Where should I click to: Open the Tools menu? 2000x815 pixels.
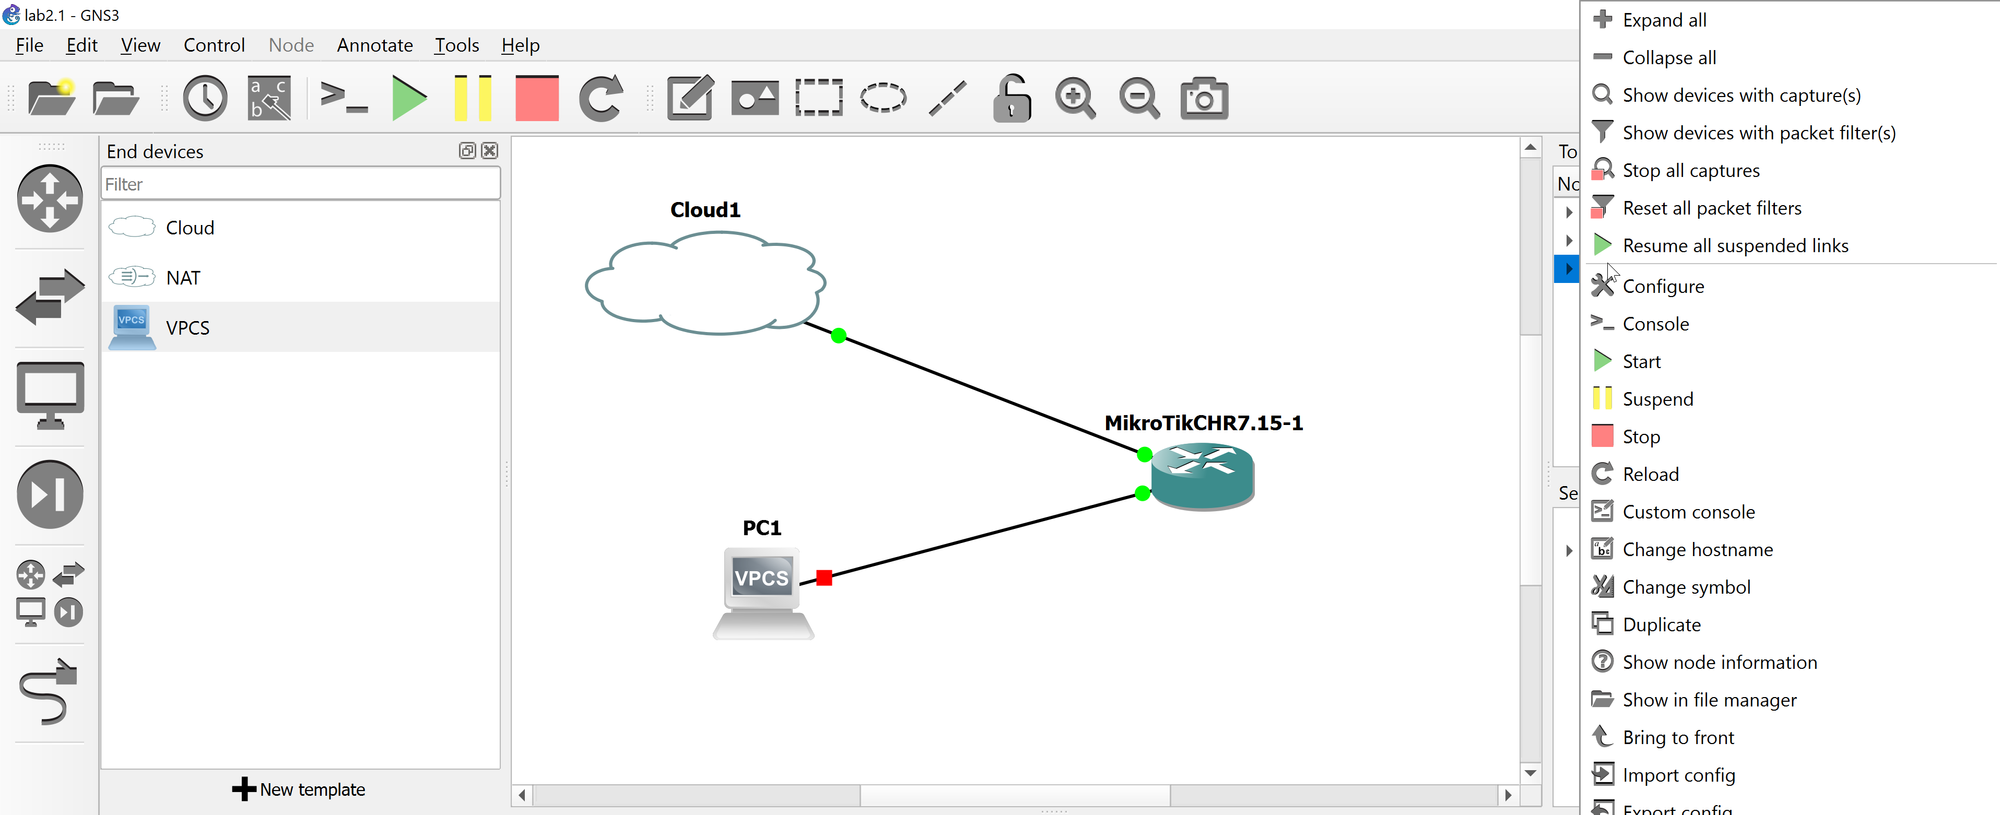pos(457,45)
